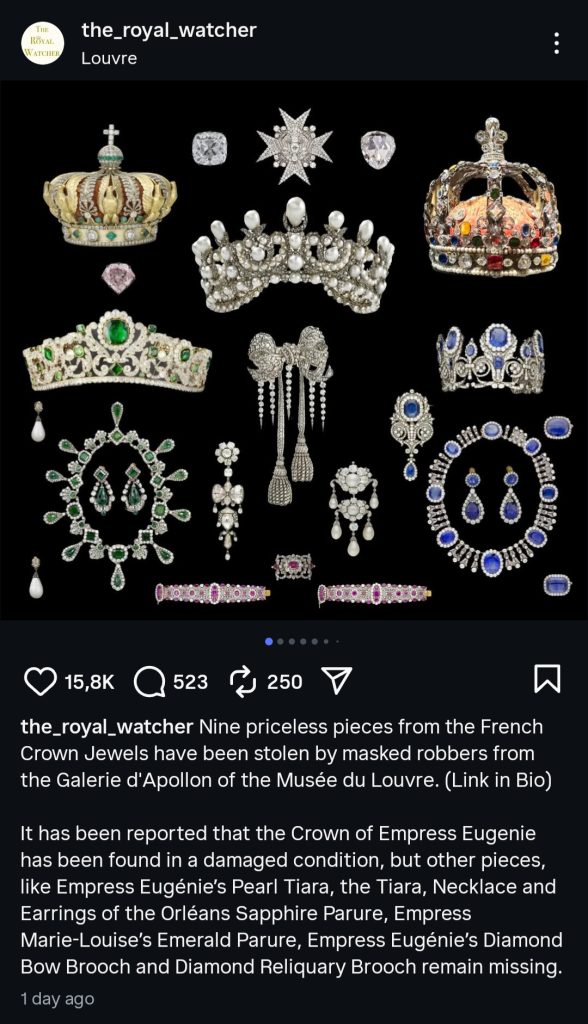Tap the_royal_watcher name in caption
Screen dimensions: 588x1024
[106, 727]
